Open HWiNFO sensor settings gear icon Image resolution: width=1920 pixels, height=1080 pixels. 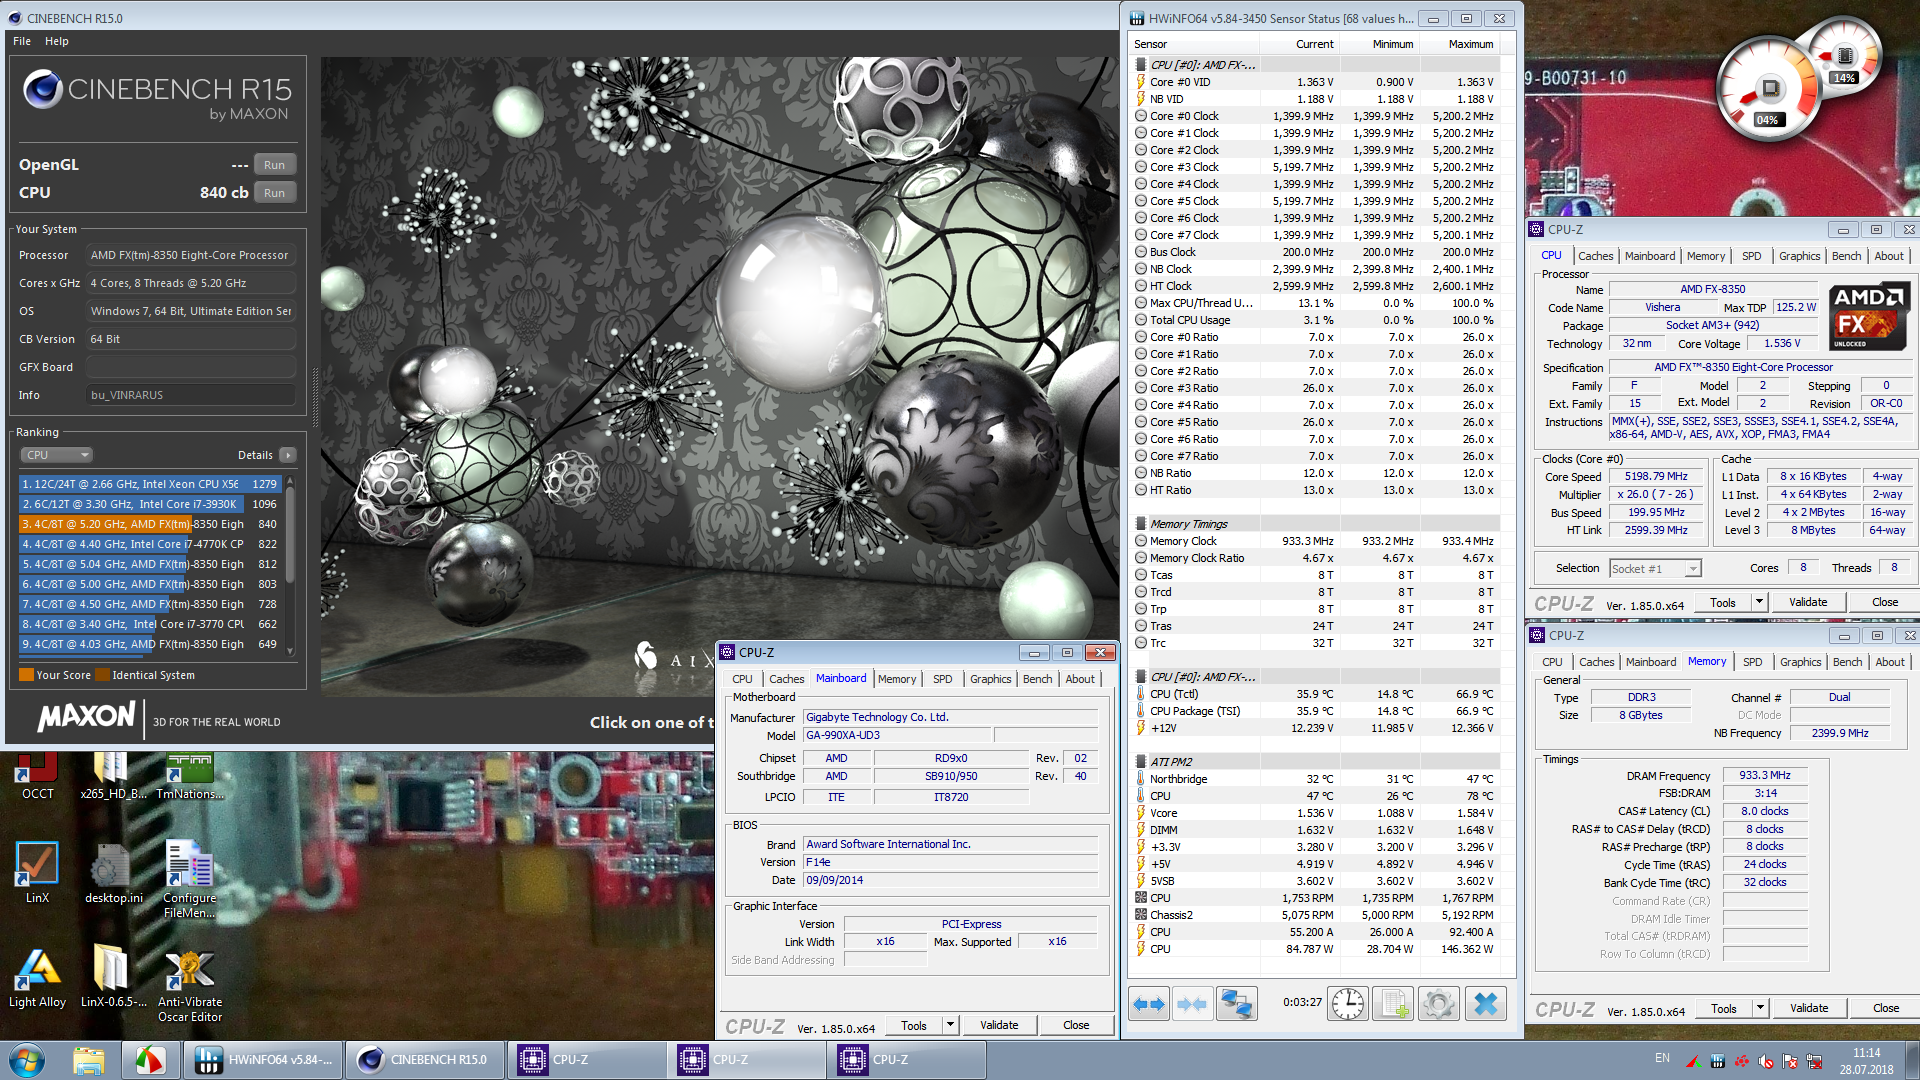click(x=1439, y=1004)
